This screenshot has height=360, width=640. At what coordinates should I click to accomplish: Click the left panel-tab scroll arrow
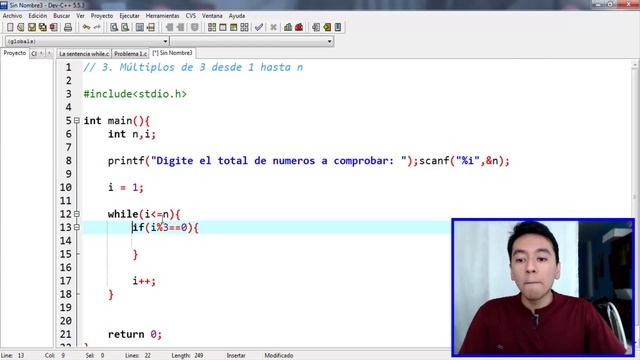tap(41, 53)
